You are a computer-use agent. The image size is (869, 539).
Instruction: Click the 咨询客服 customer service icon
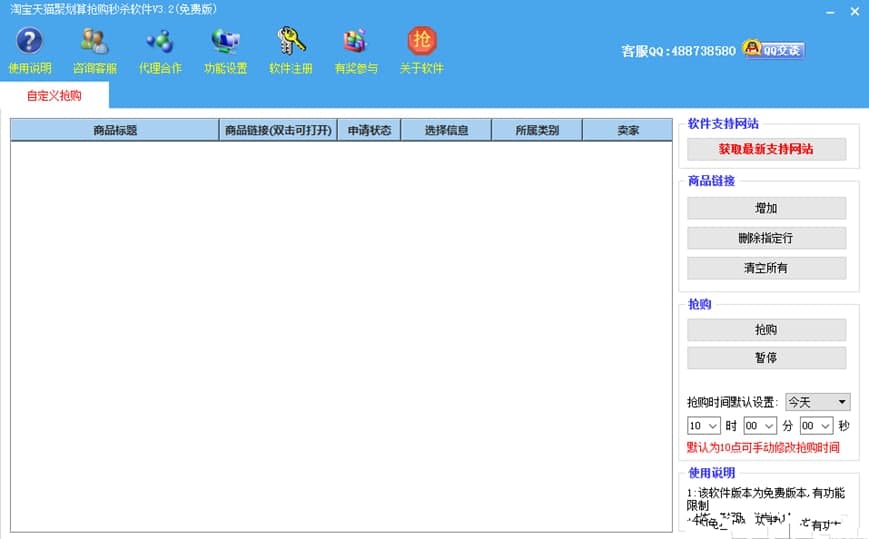pos(95,43)
